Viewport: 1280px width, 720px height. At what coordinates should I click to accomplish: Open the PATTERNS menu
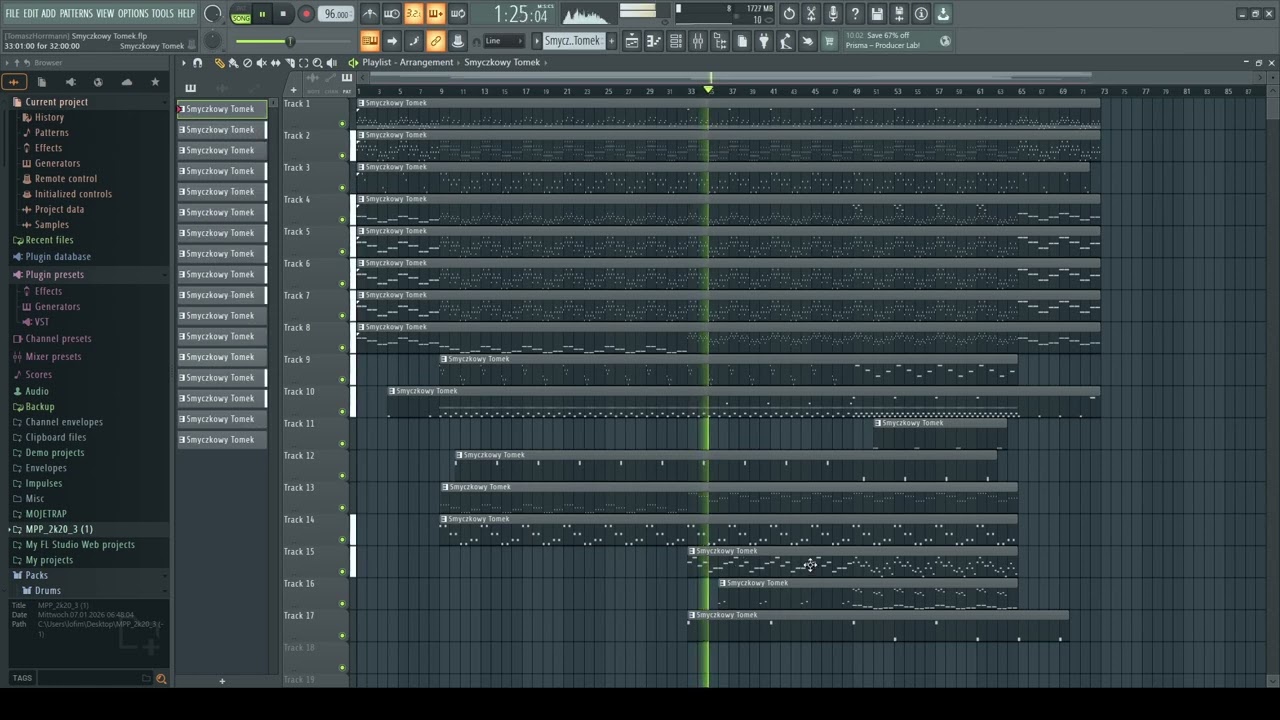tap(76, 13)
